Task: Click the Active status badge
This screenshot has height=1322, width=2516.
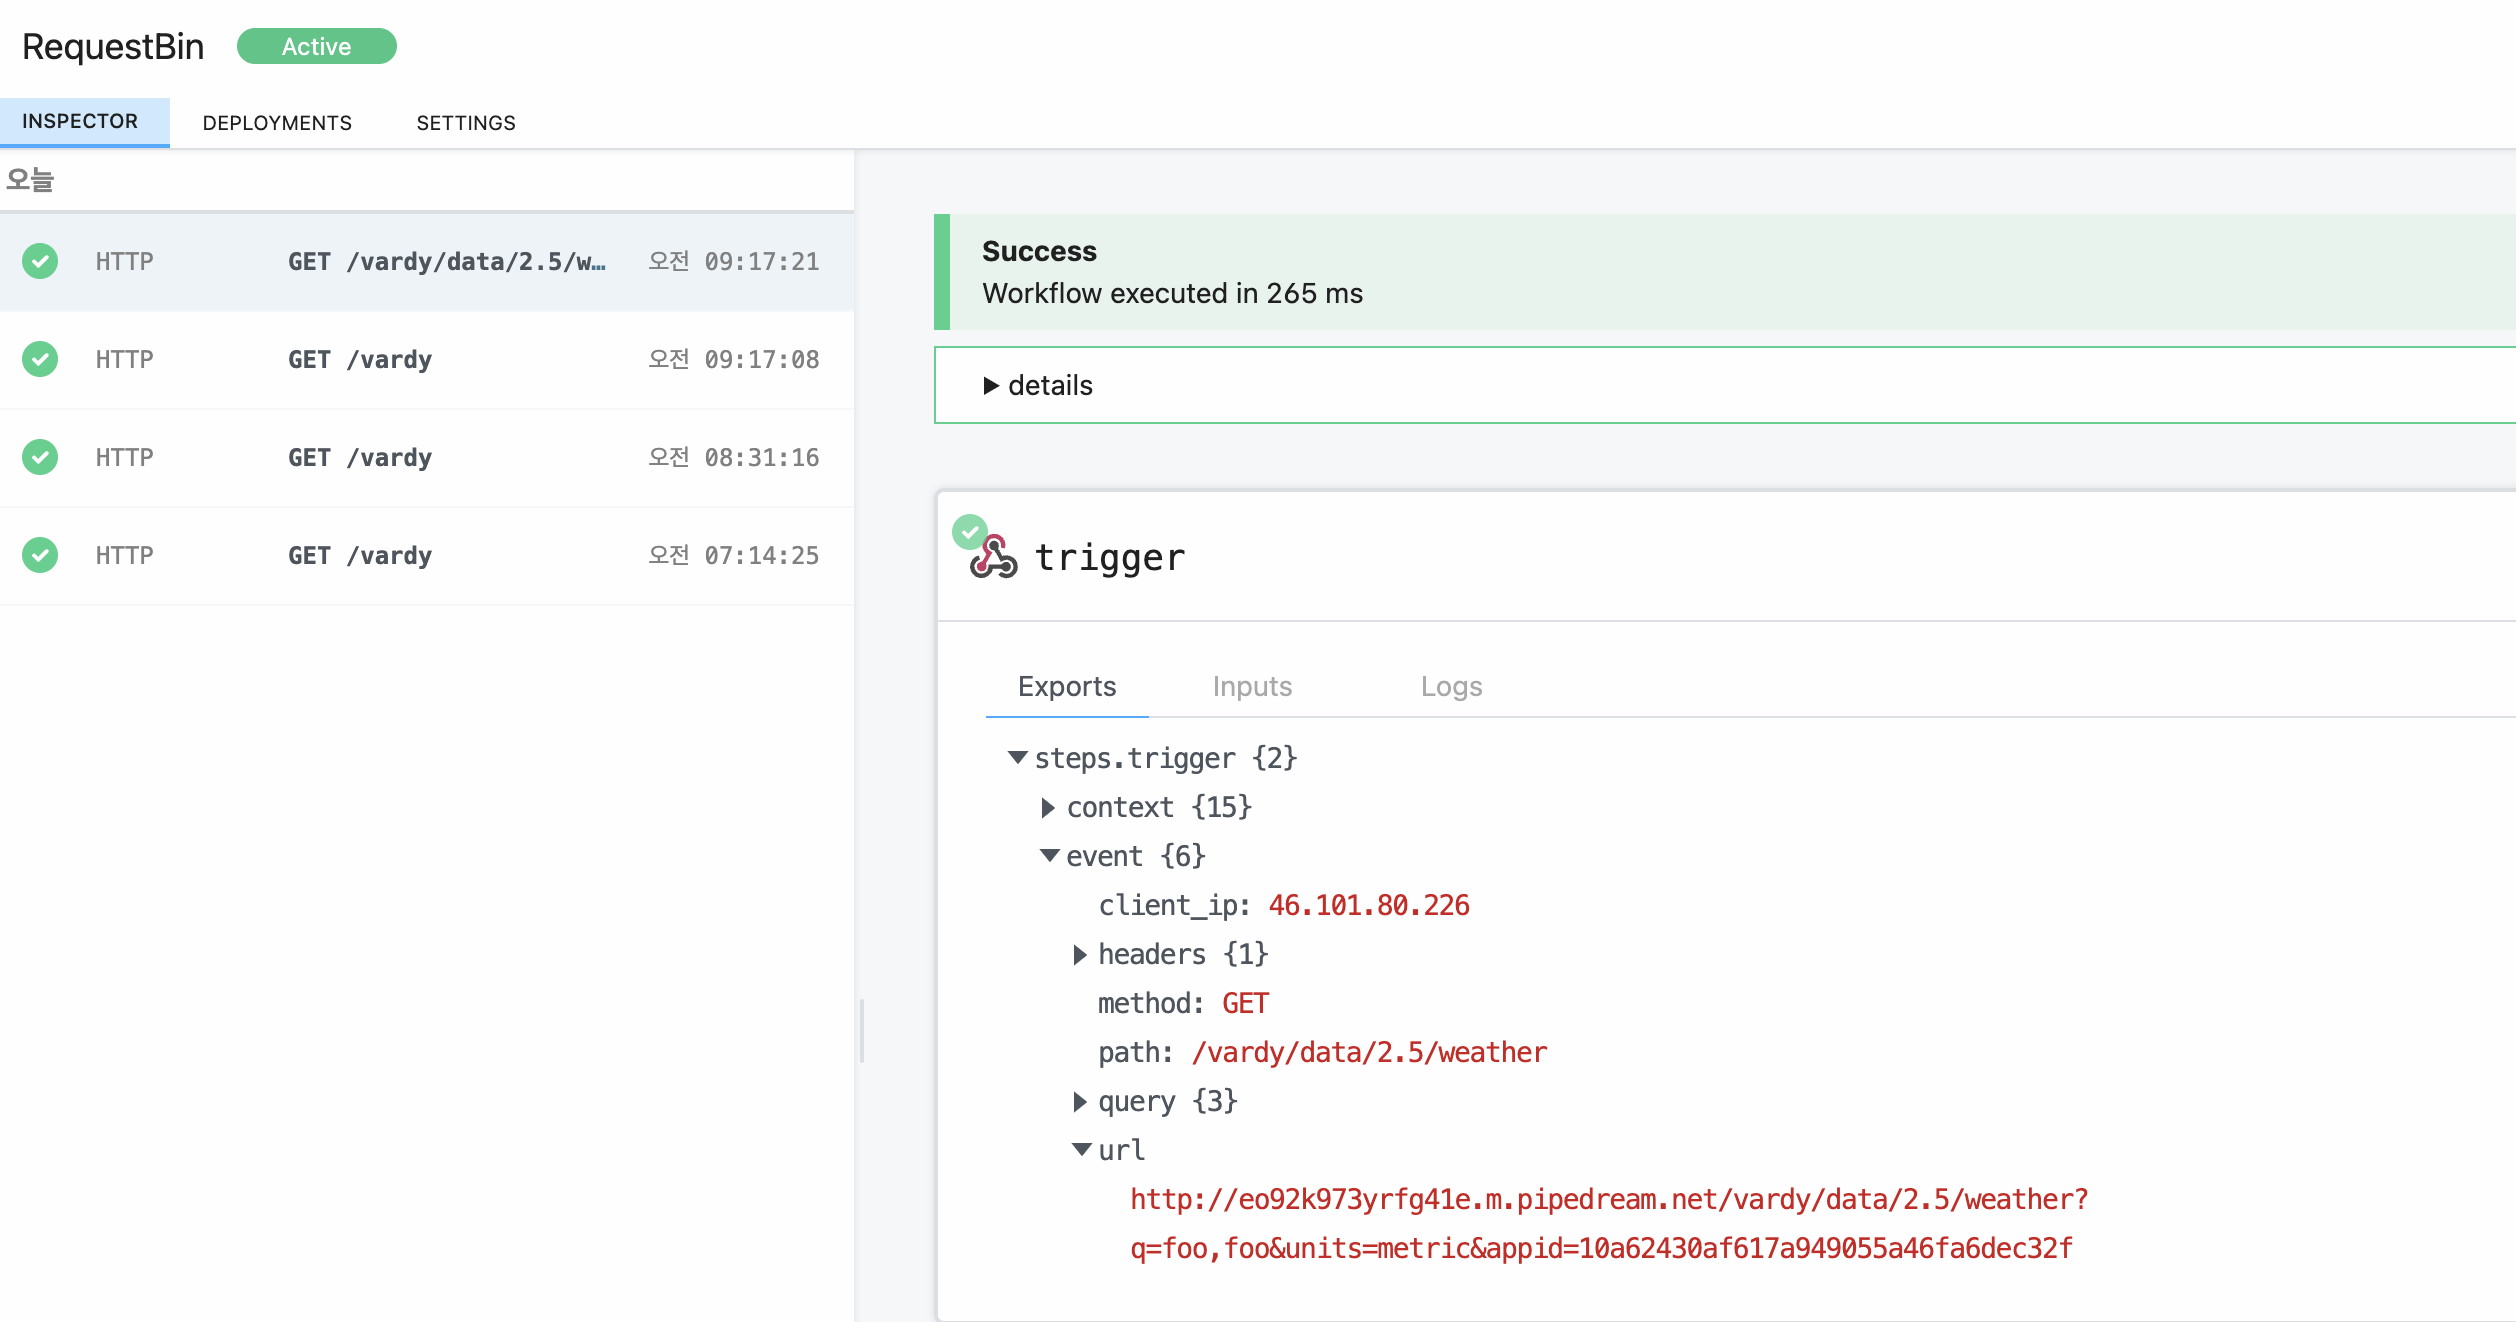Action: coord(316,46)
